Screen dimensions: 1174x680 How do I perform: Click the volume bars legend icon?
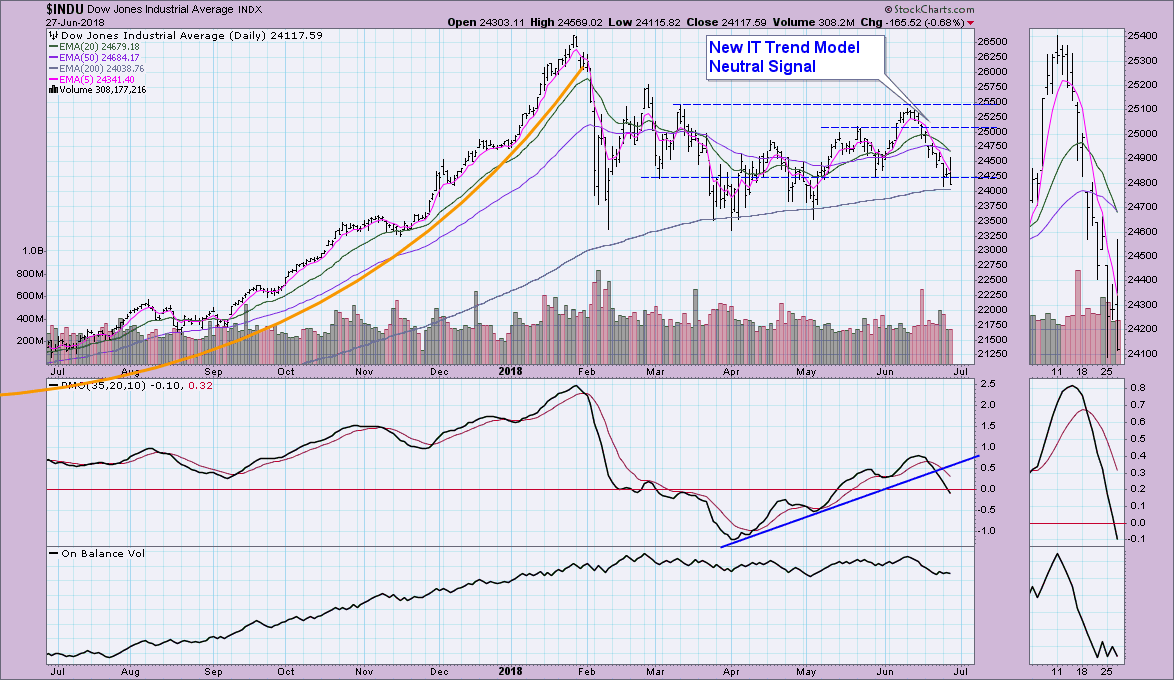53,90
